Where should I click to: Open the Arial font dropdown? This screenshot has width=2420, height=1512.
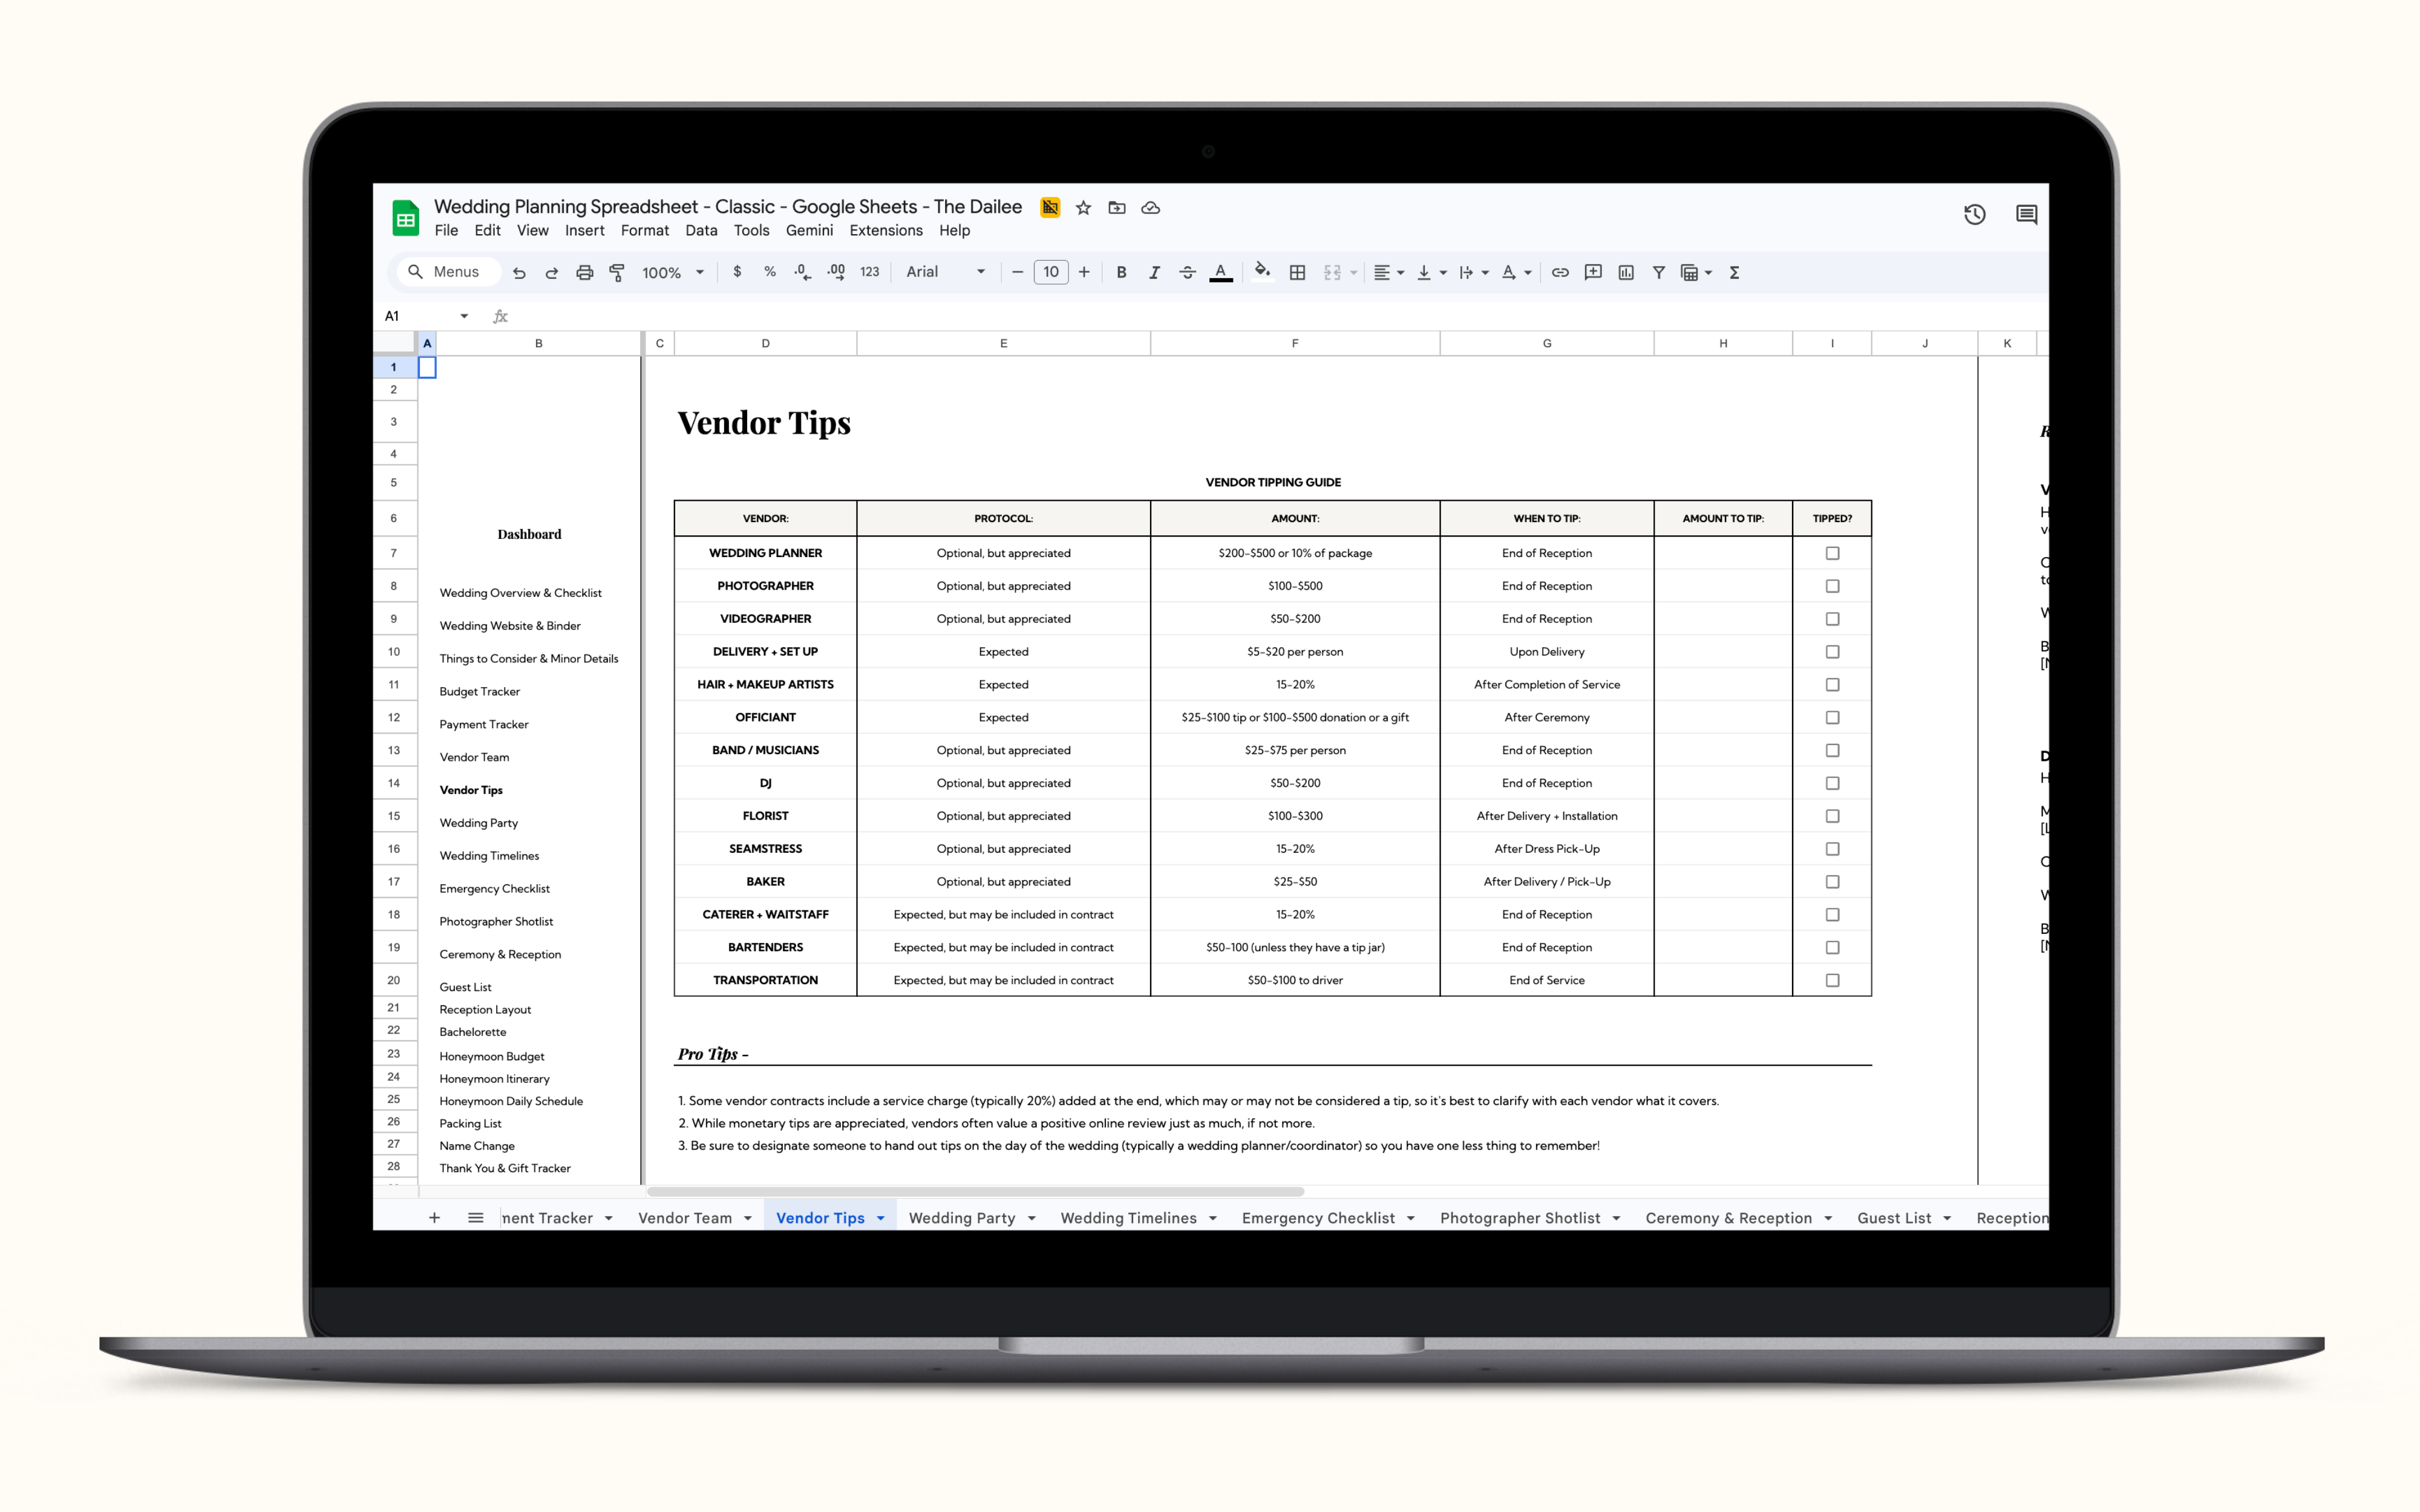[945, 272]
